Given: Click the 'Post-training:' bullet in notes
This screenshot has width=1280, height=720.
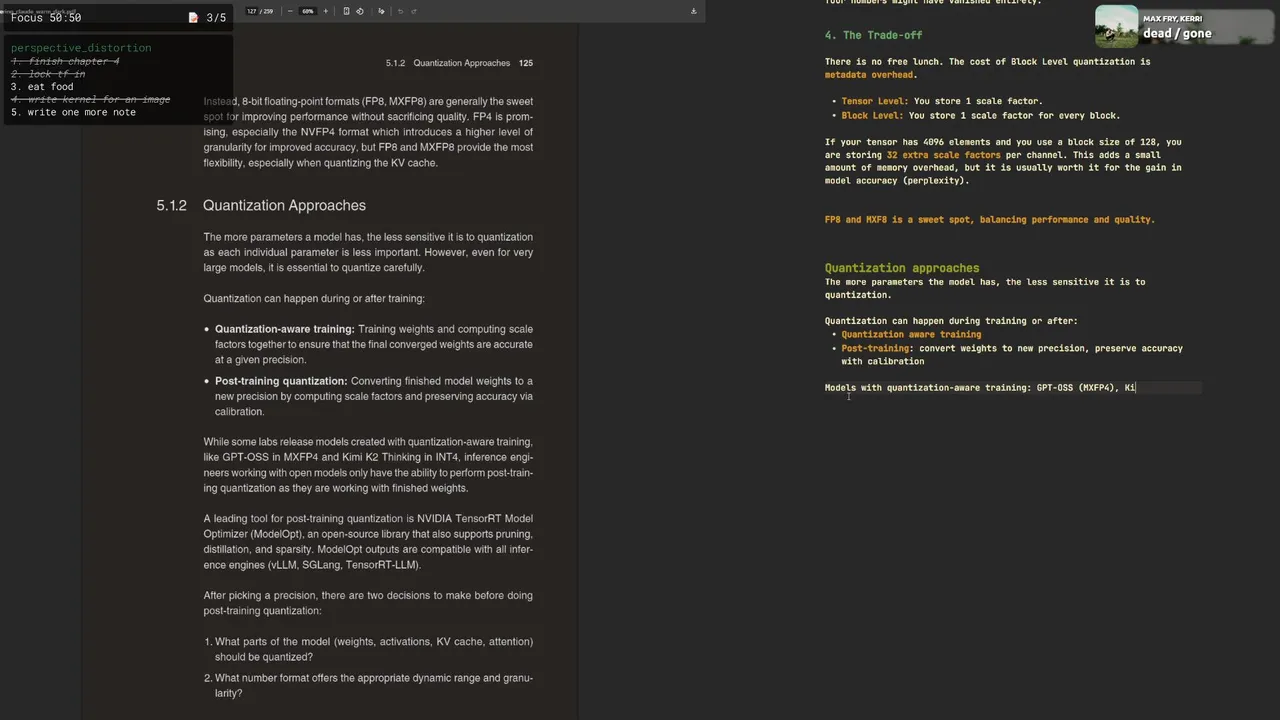Looking at the screenshot, I should click(x=877, y=348).
